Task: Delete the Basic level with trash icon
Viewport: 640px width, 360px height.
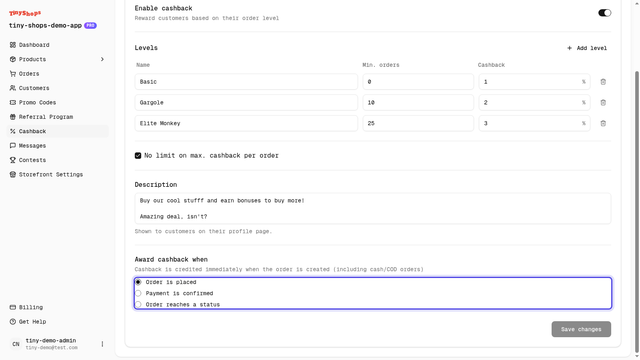Action: [603, 82]
